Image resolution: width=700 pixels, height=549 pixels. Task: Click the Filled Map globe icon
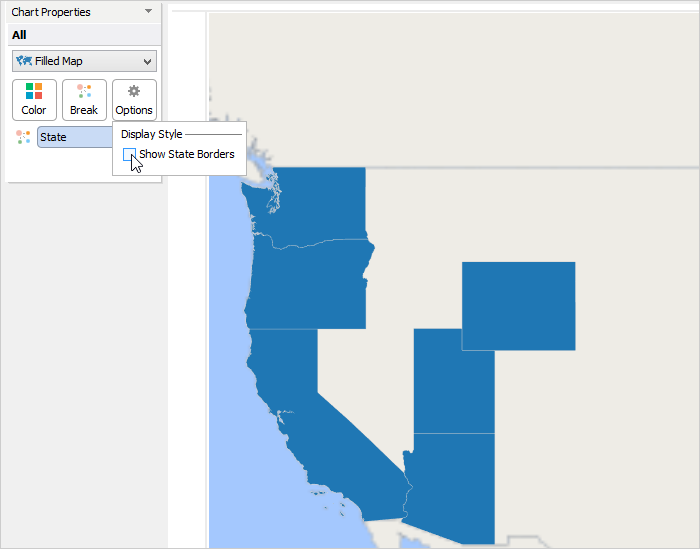click(x=24, y=61)
